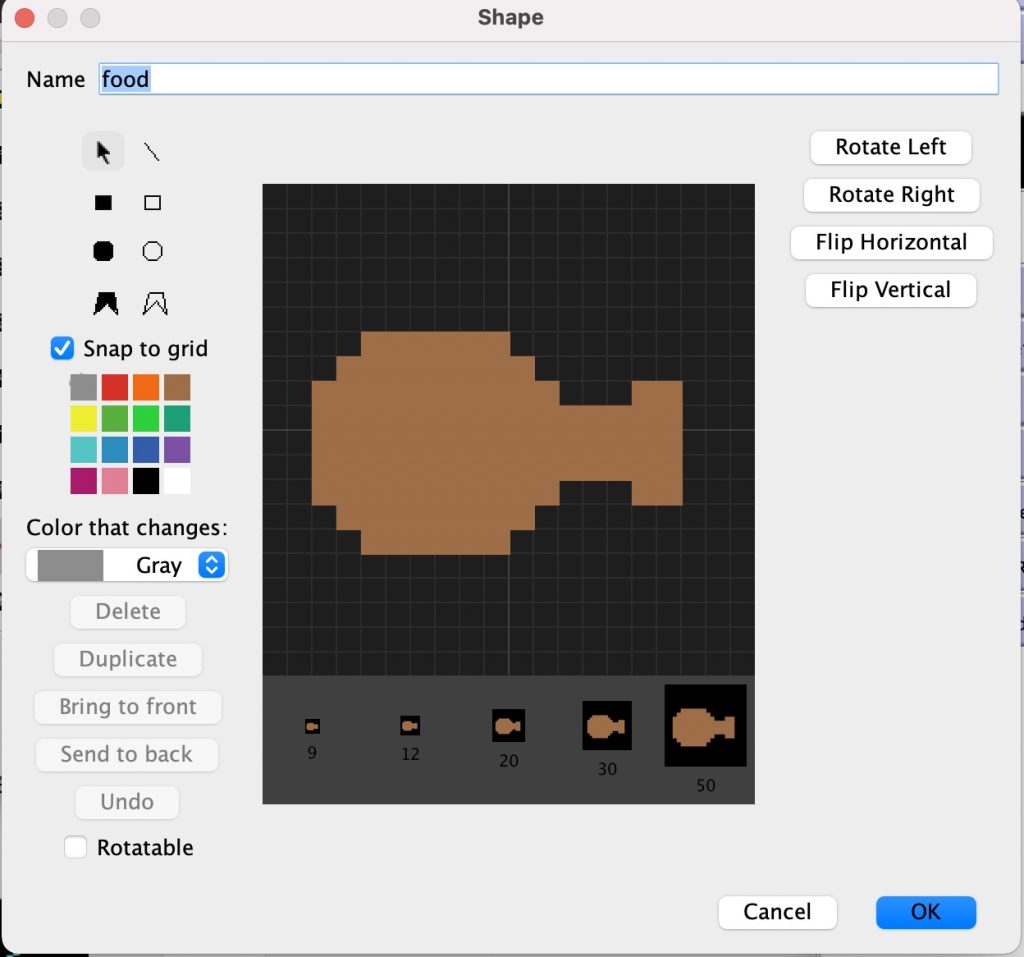Pick the pink color swatch
The width and height of the screenshot is (1024, 957).
tap(115, 481)
